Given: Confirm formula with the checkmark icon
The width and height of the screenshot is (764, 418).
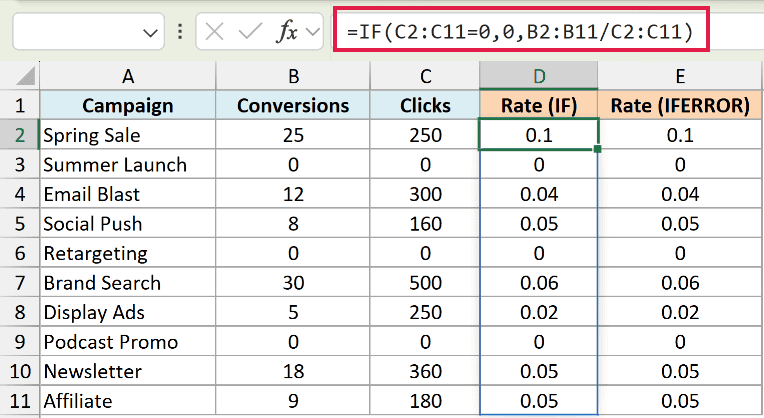Looking at the screenshot, I should [250, 32].
